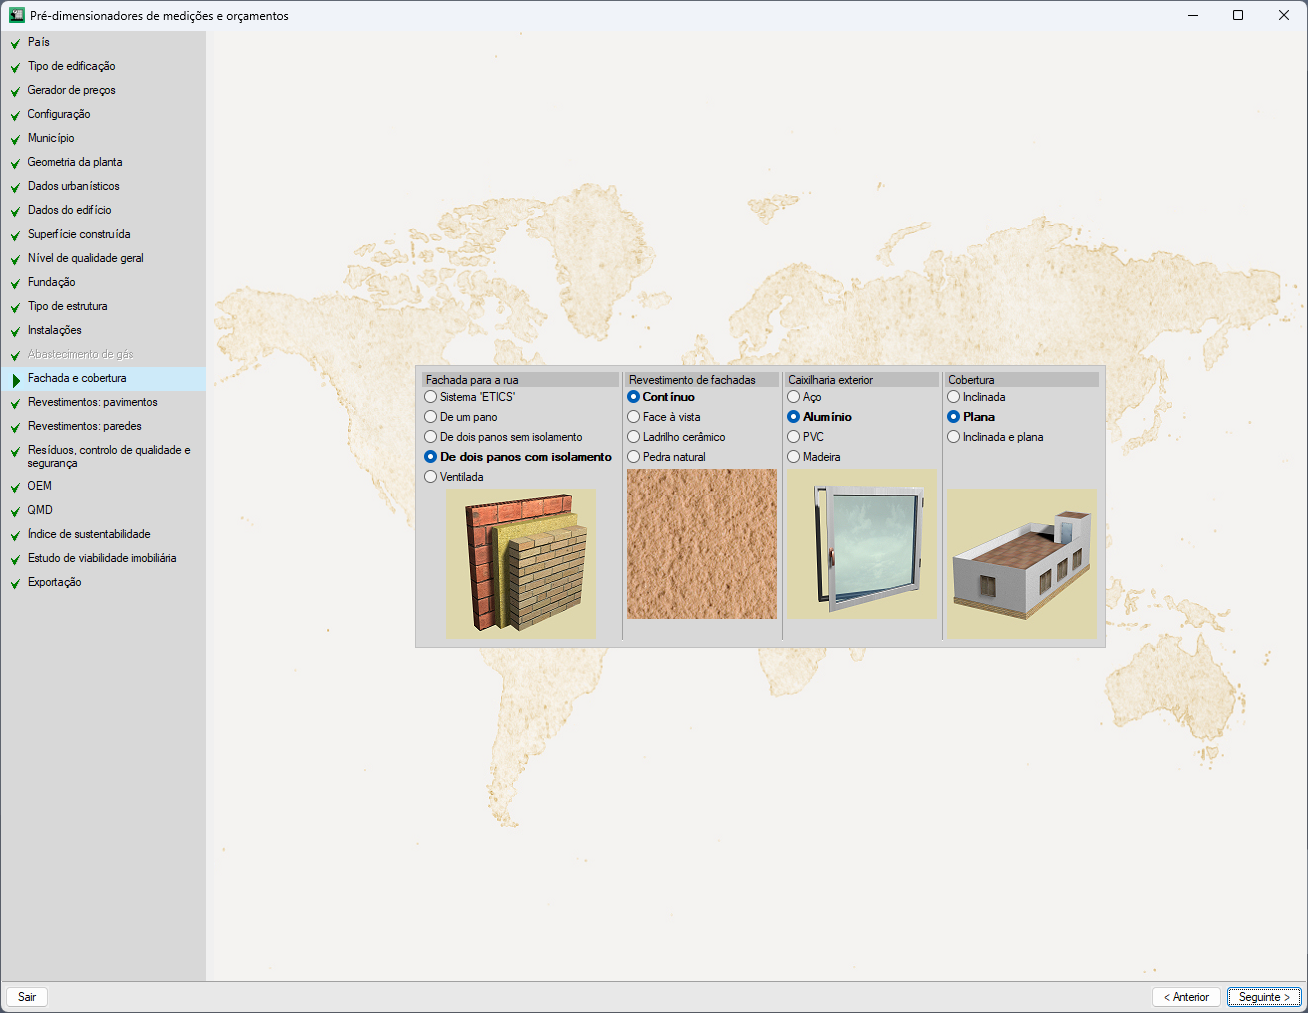Click 'Fachada para a rua' header

(520, 380)
